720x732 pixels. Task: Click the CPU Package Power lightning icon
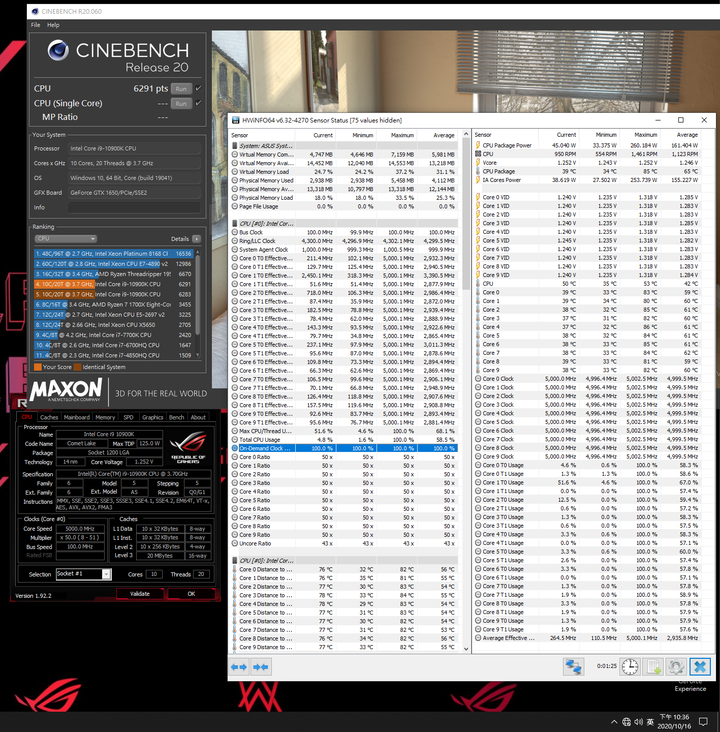click(x=478, y=145)
